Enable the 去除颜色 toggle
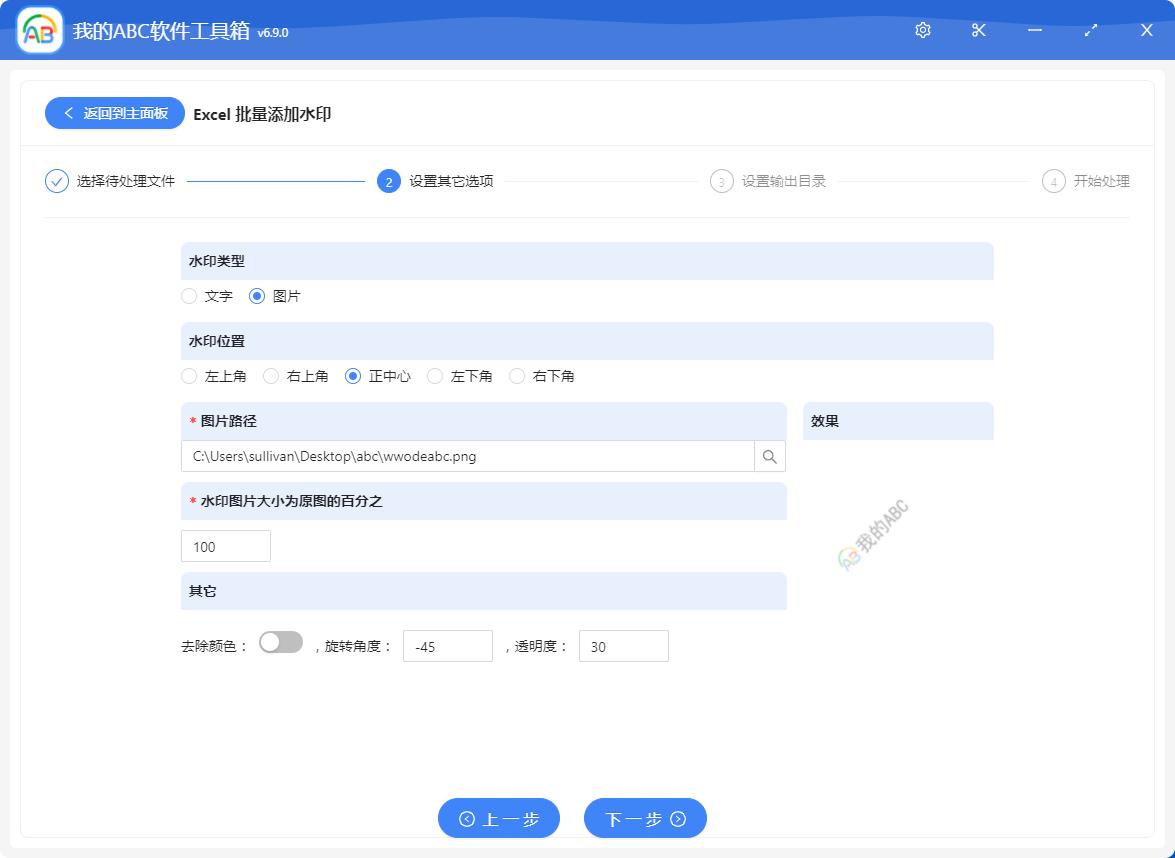The height and width of the screenshot is (858, 1175). point(281,641)
